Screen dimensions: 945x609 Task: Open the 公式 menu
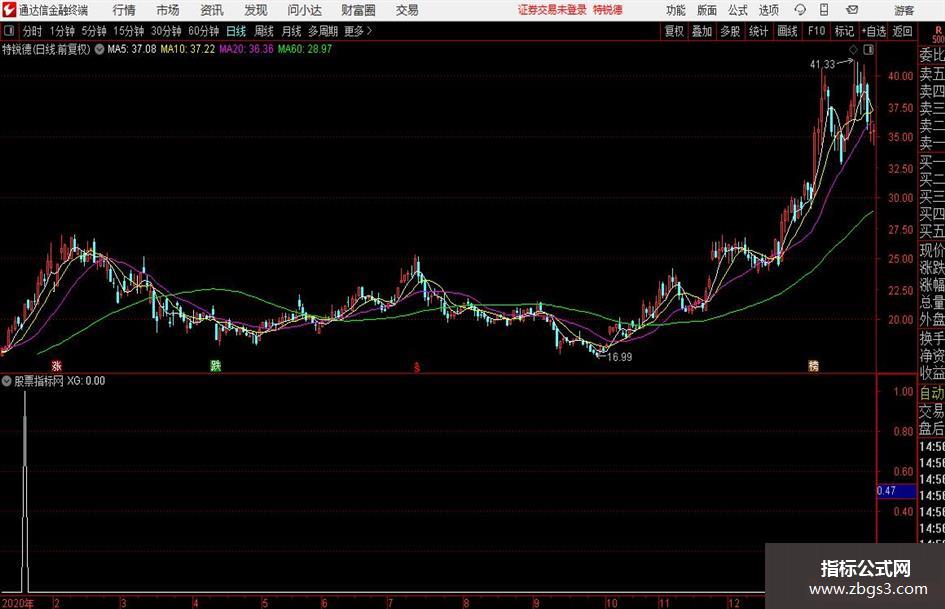(x=738, y=10)
